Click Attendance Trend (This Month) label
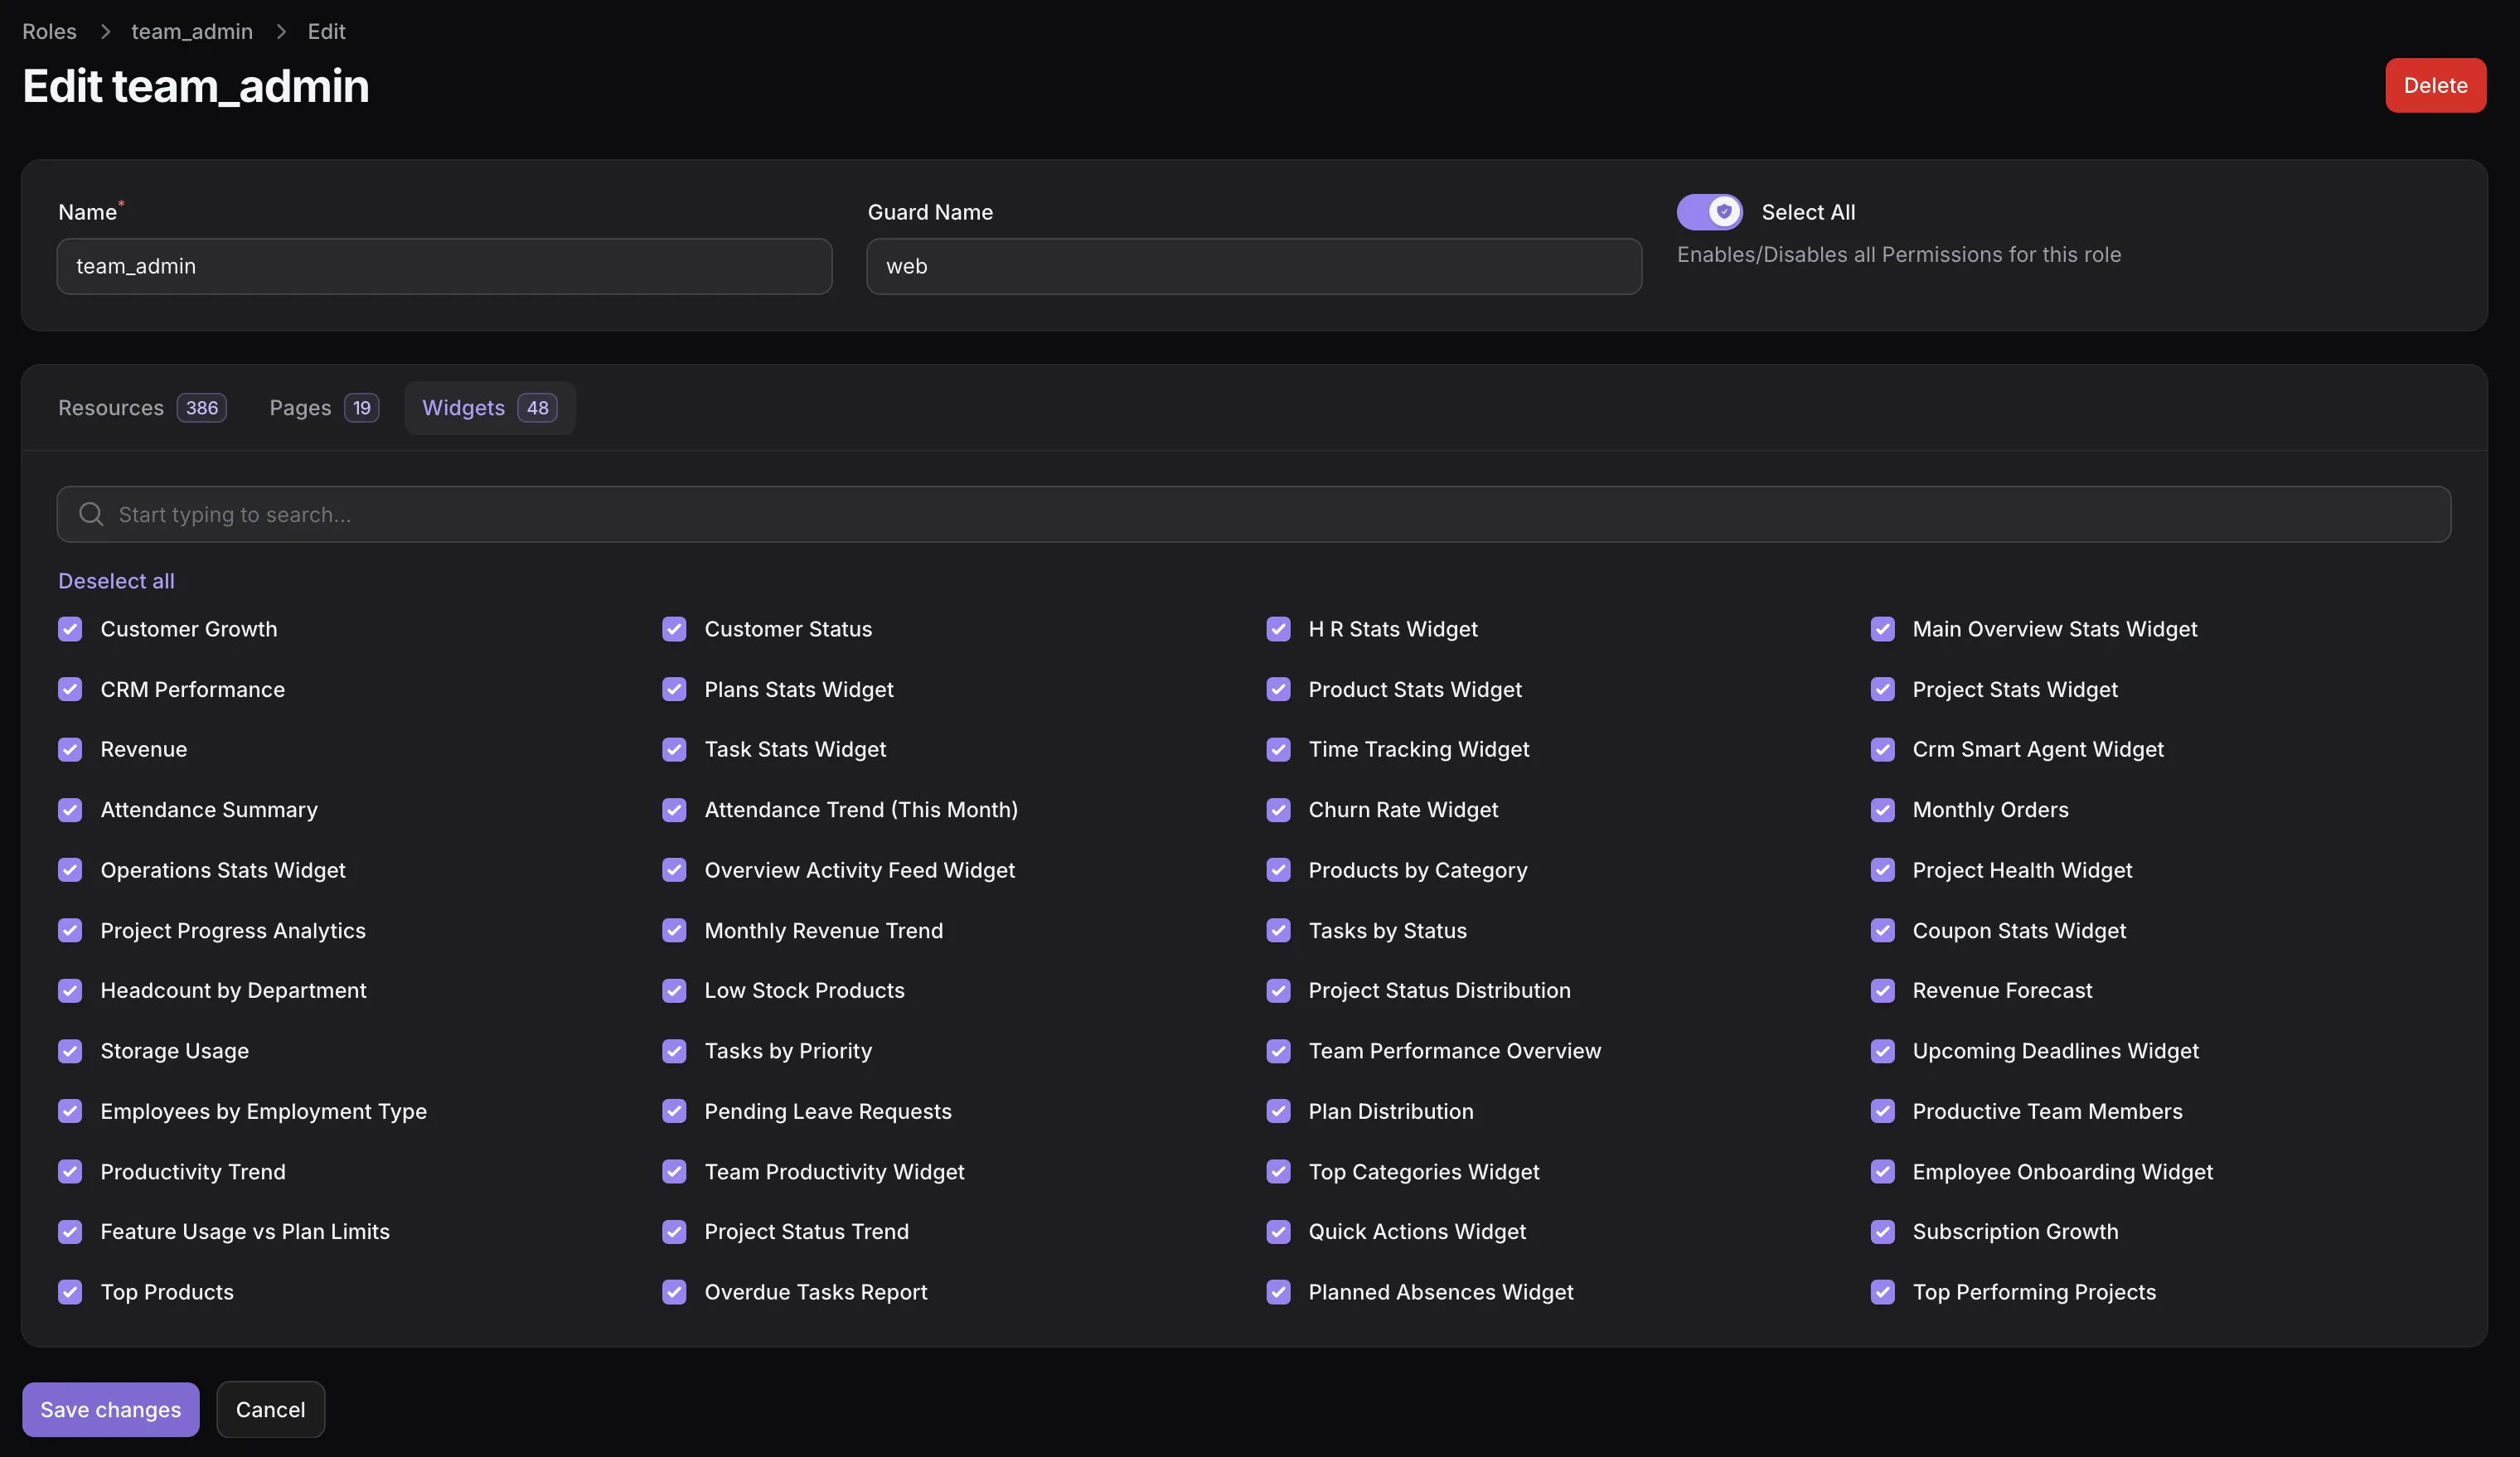The height and width of the screenshot is (1457, 2520). [861, 810]
